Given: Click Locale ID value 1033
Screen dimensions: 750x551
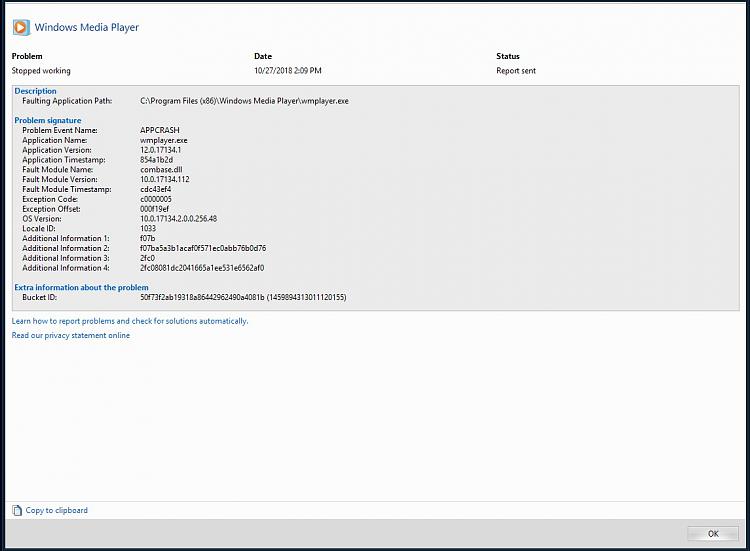Looking at the screenshot, I should (148, 229).
